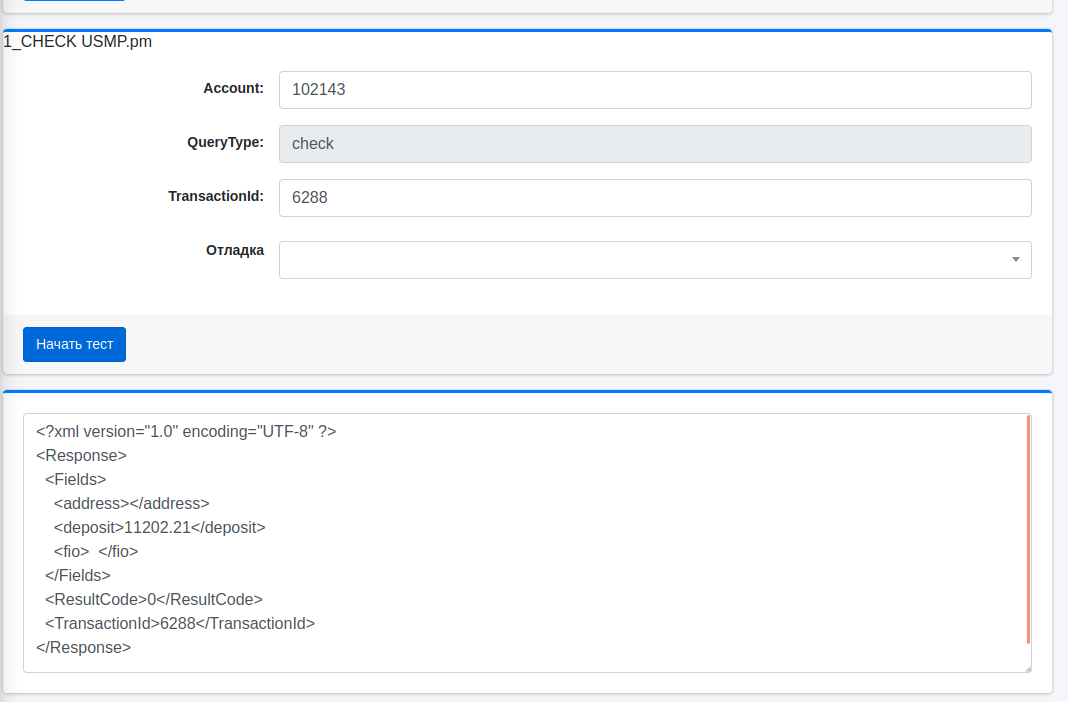Image resolution: width=1068 pixels, height=702 pixels.
Task: Click the fio tag line in response
Action: (x=96, y=551)
